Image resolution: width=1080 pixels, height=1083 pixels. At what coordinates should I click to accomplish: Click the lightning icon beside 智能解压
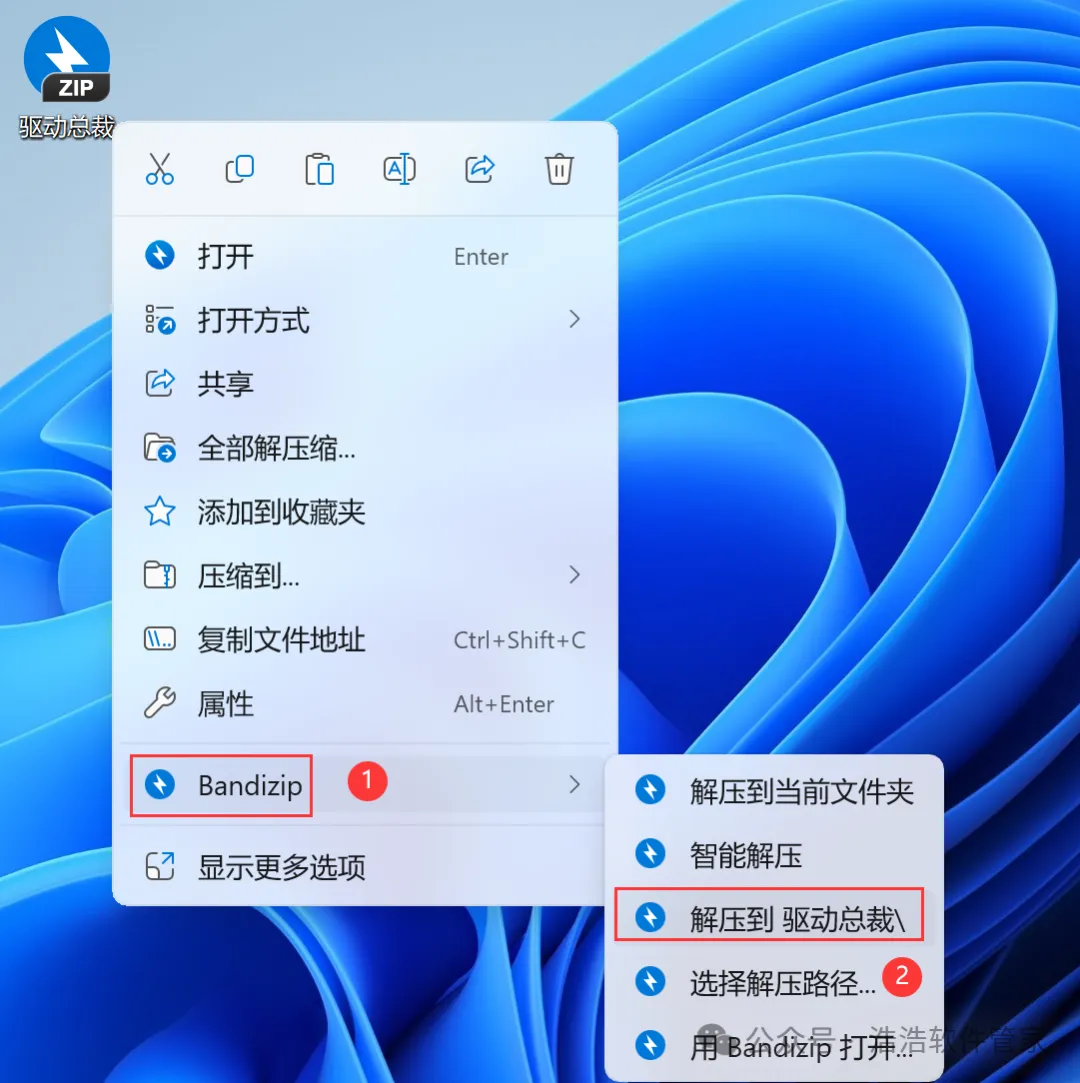(x=650, y=854)
